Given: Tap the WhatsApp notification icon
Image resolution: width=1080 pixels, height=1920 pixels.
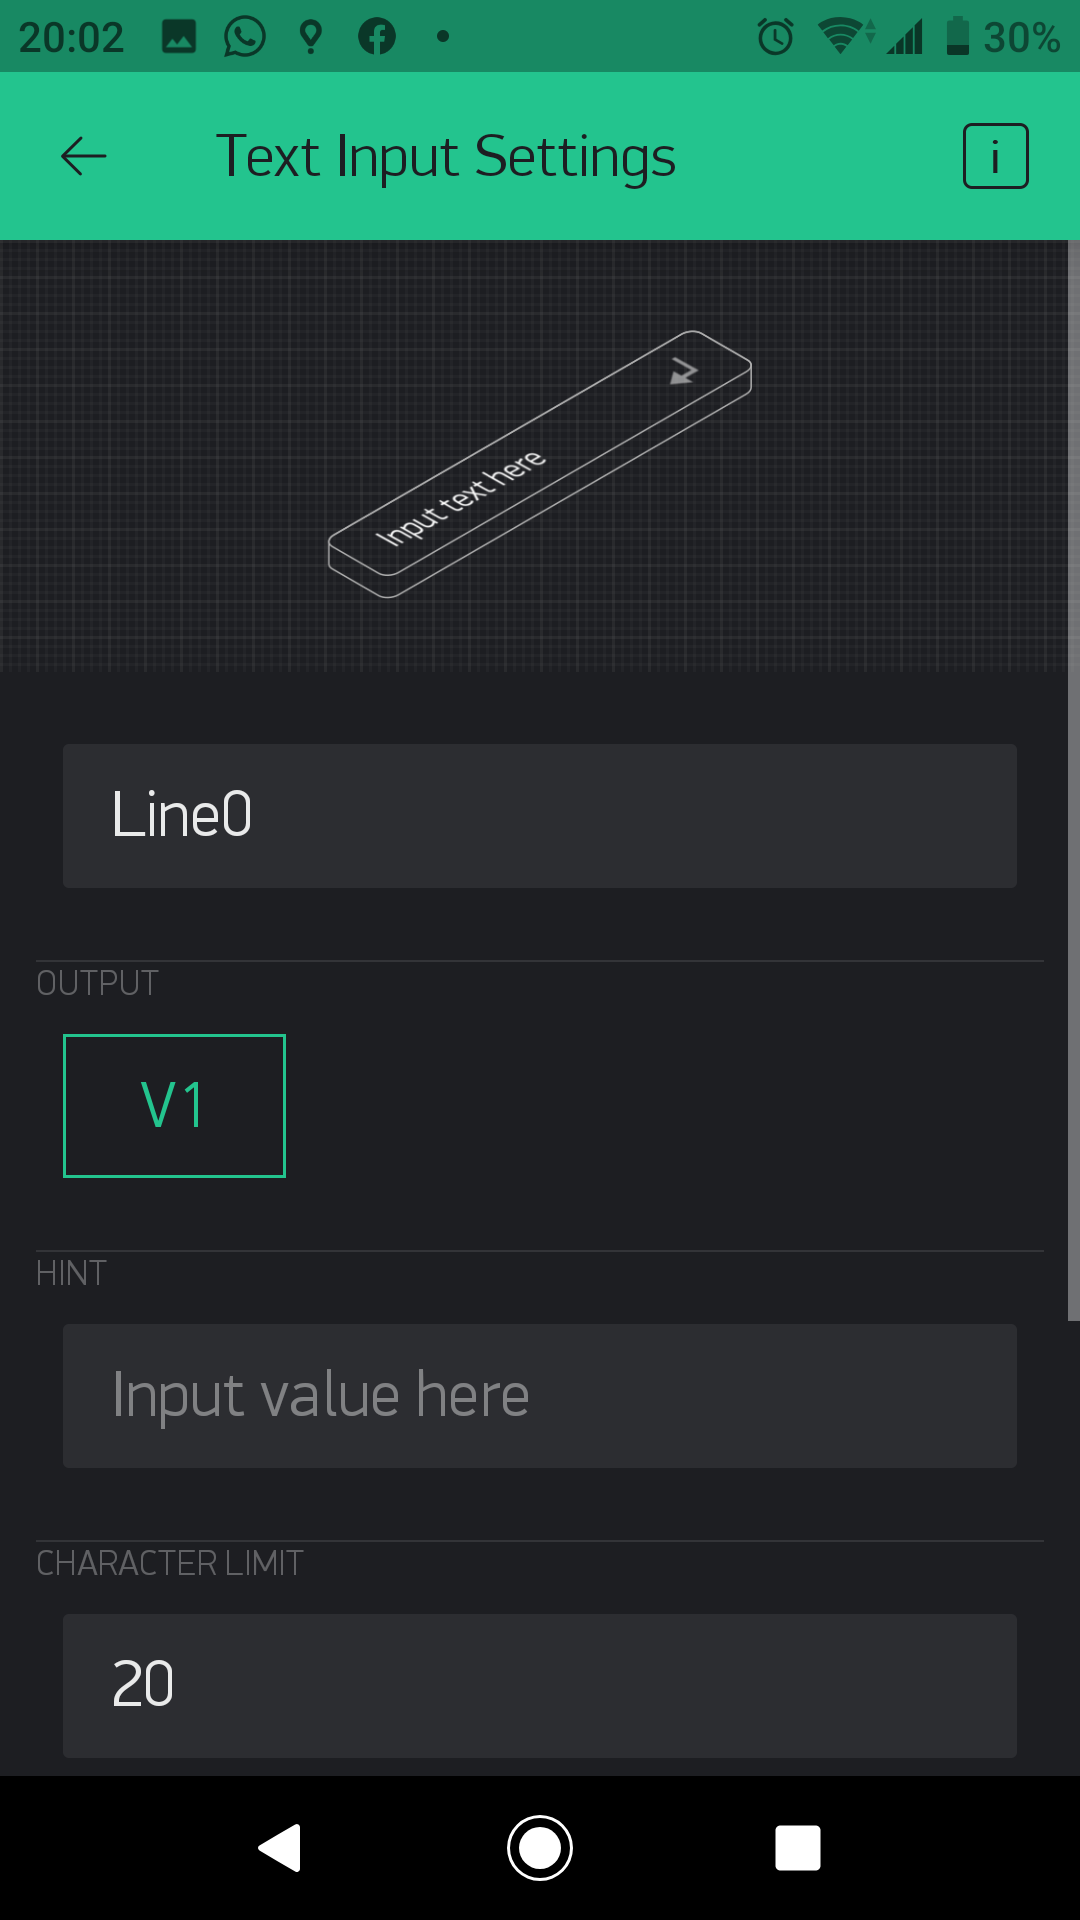Looking at the screenshot, I should tap(244, 37).
